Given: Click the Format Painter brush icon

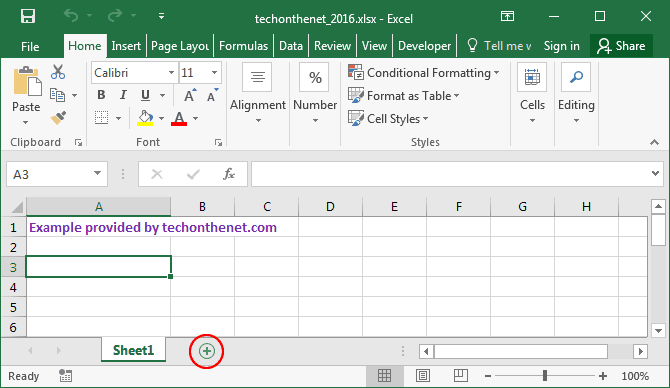Looking at the screenshot, I should [58, 118].
